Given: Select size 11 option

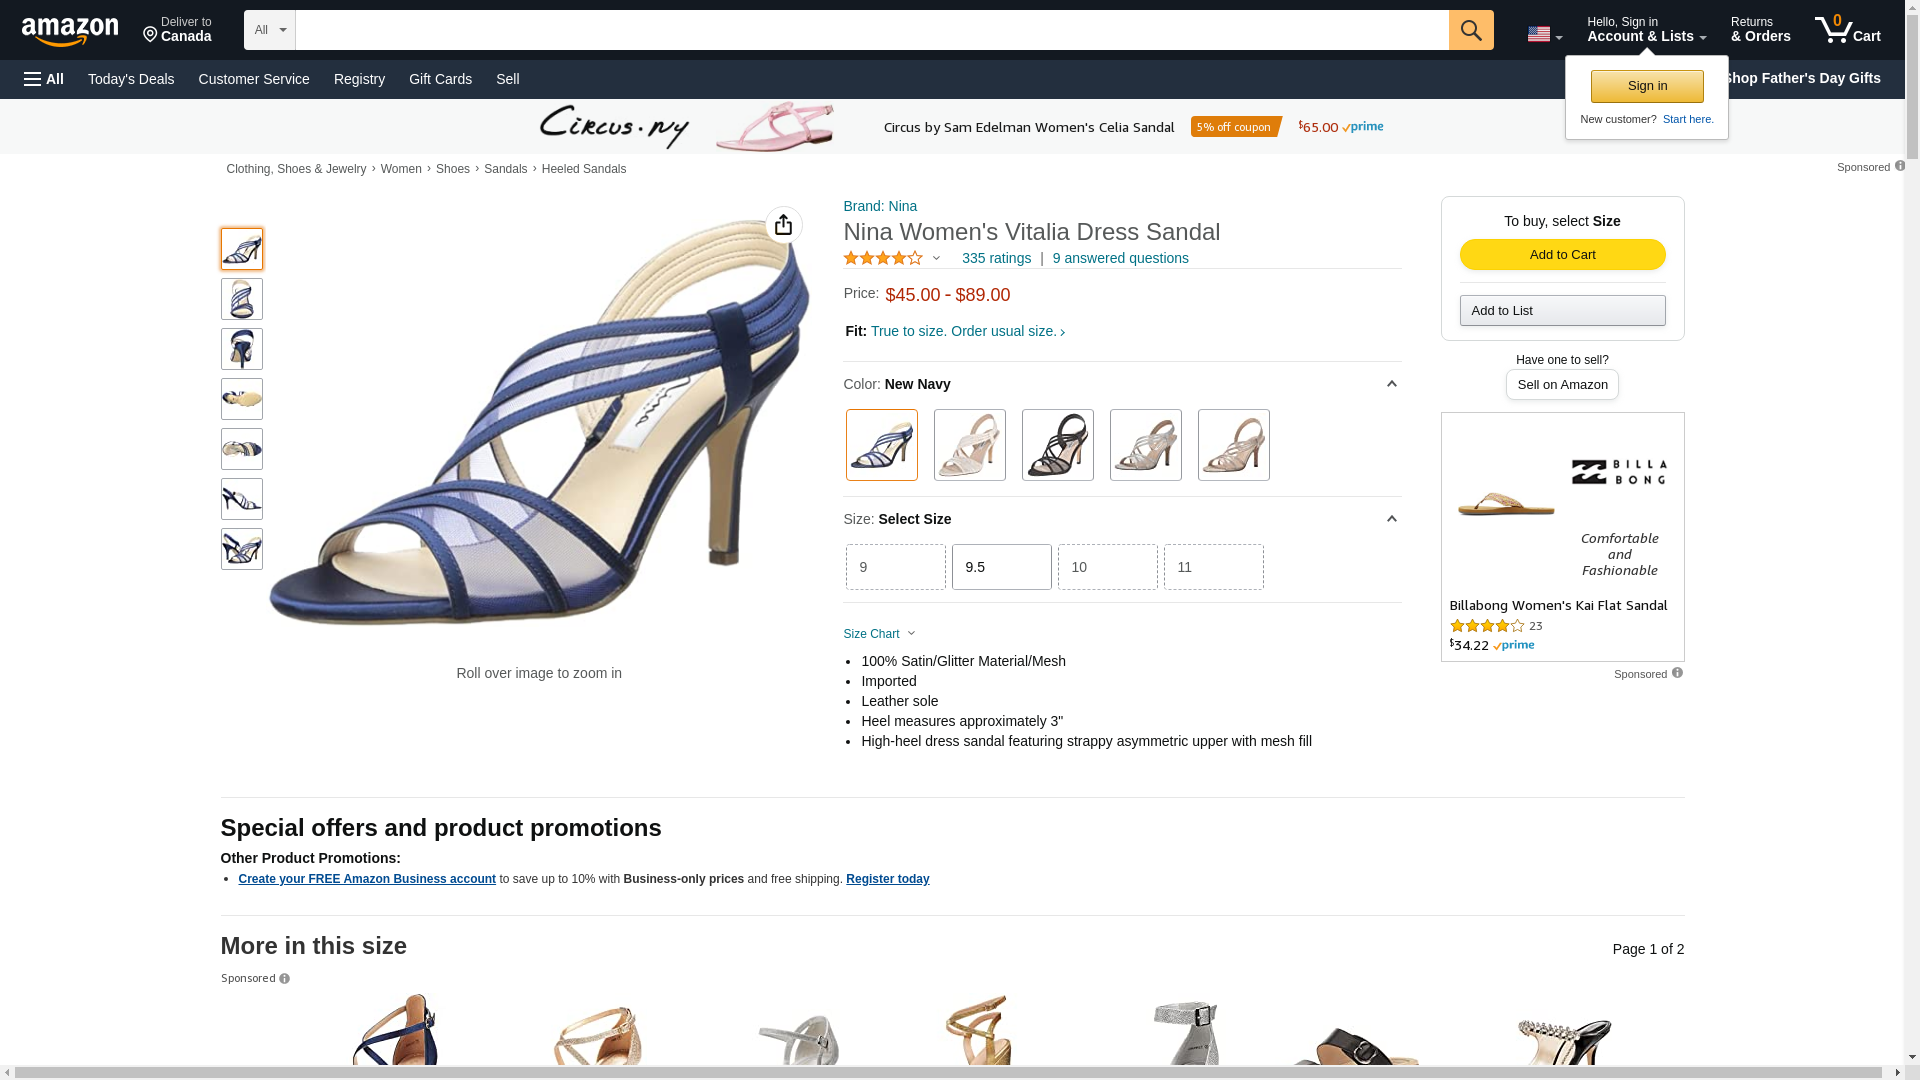Looking at the screenshot, I should point(1213,567).
